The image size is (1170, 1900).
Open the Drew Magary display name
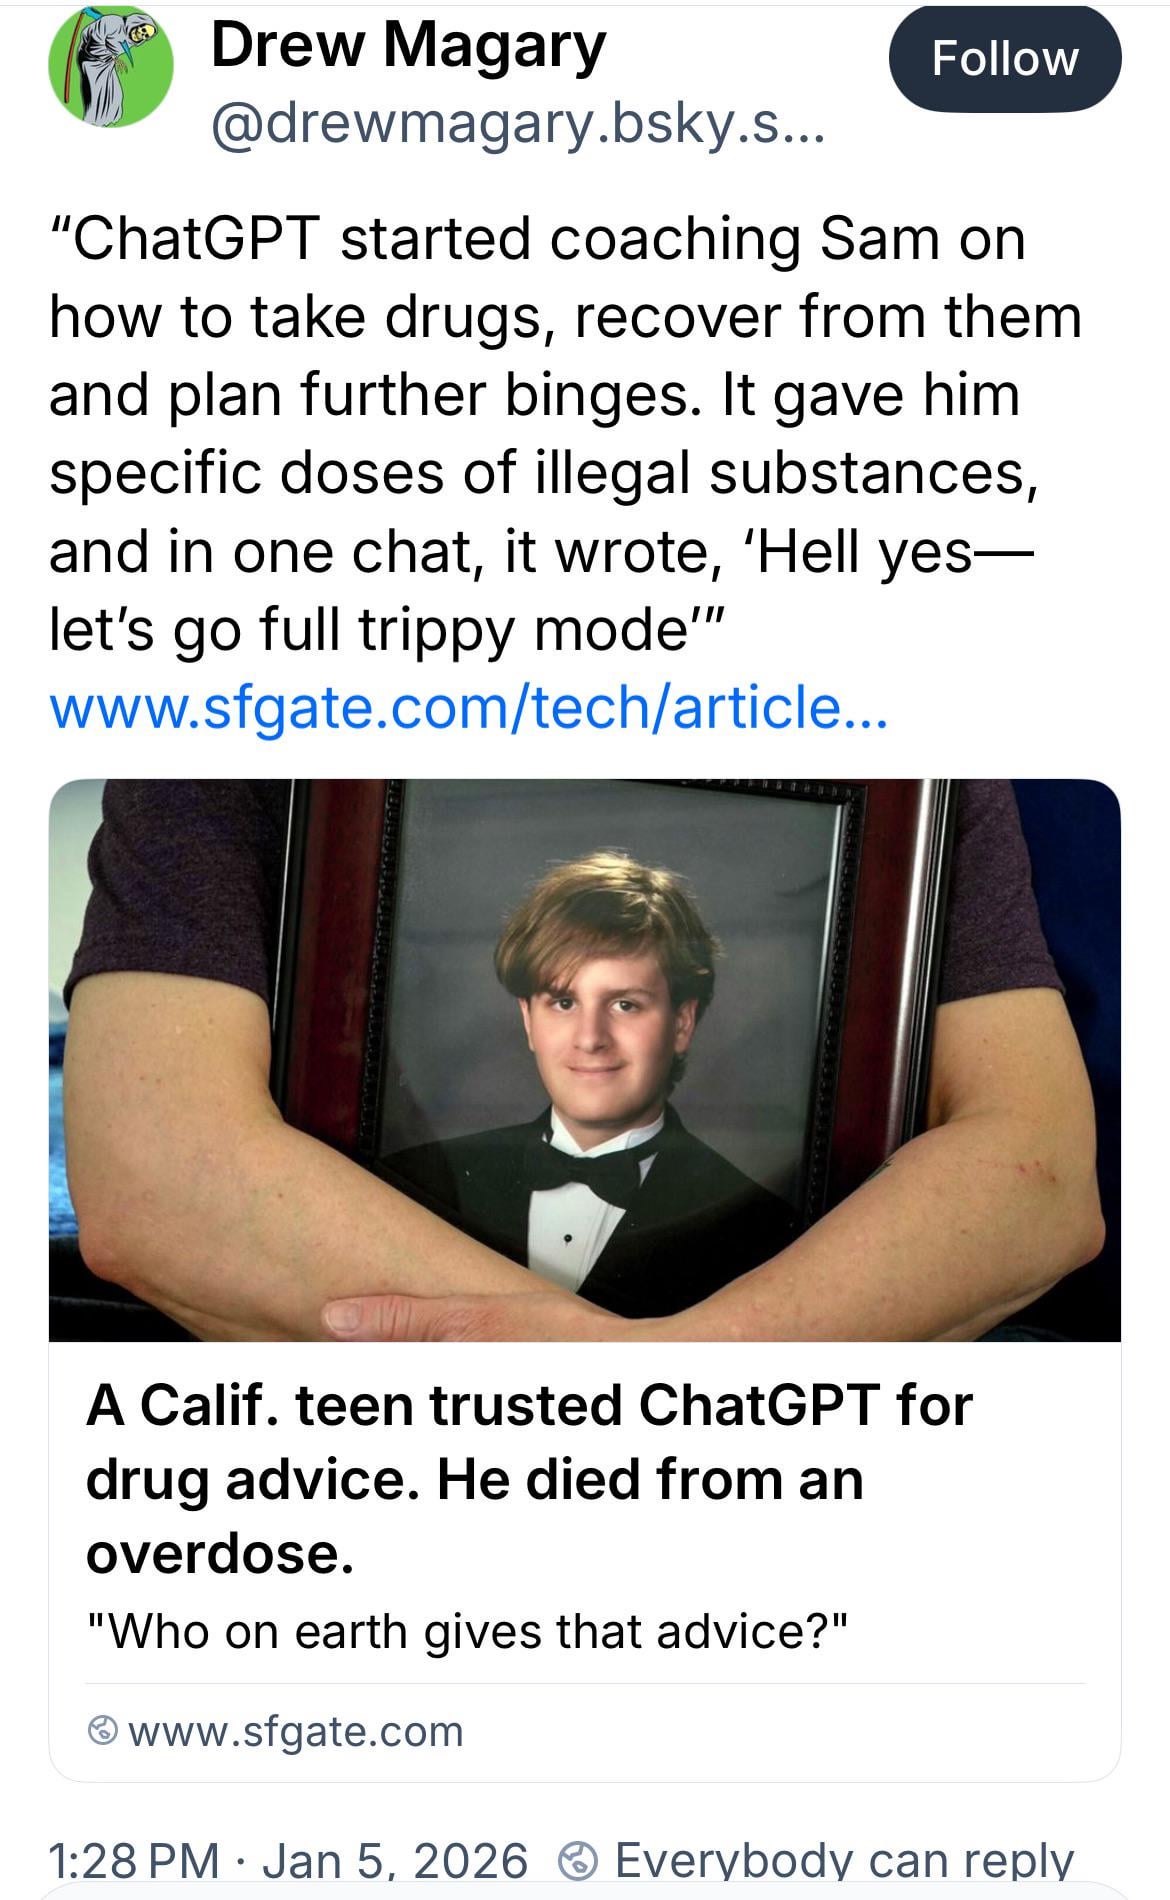(x=408, y=47)
